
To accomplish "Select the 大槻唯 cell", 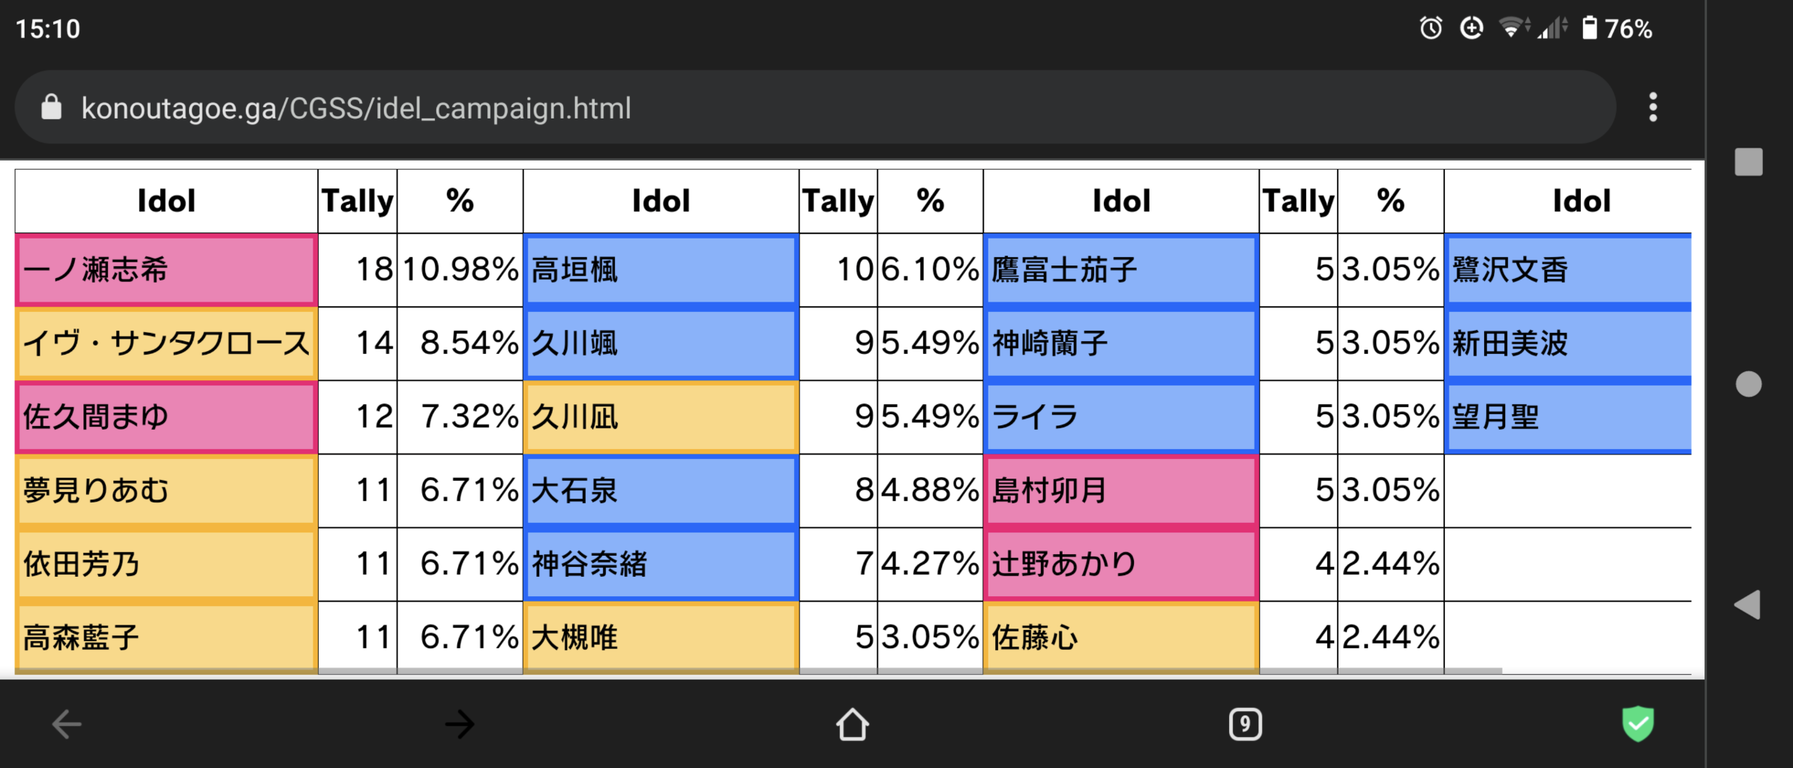I will (661, 637).
